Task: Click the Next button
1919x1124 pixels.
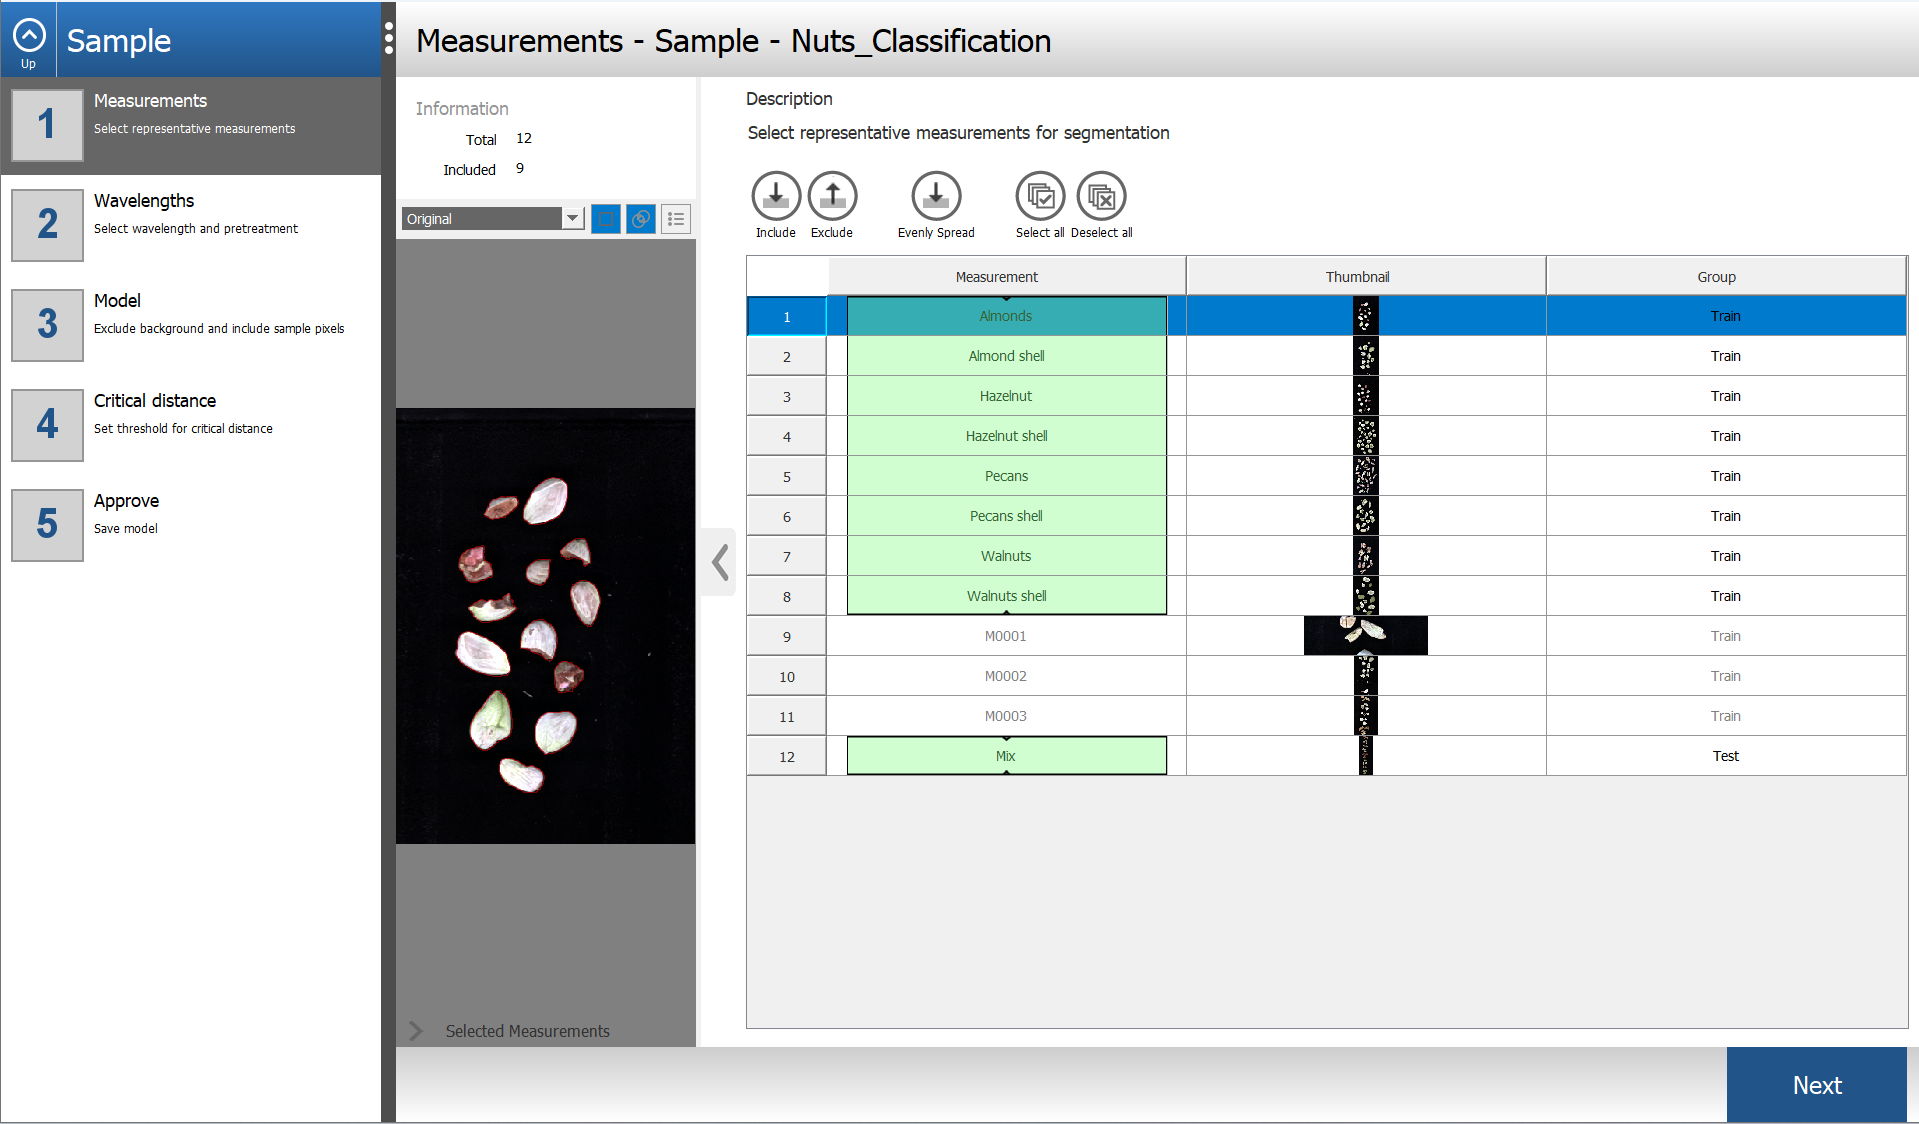Action: pos(1816,1085)
